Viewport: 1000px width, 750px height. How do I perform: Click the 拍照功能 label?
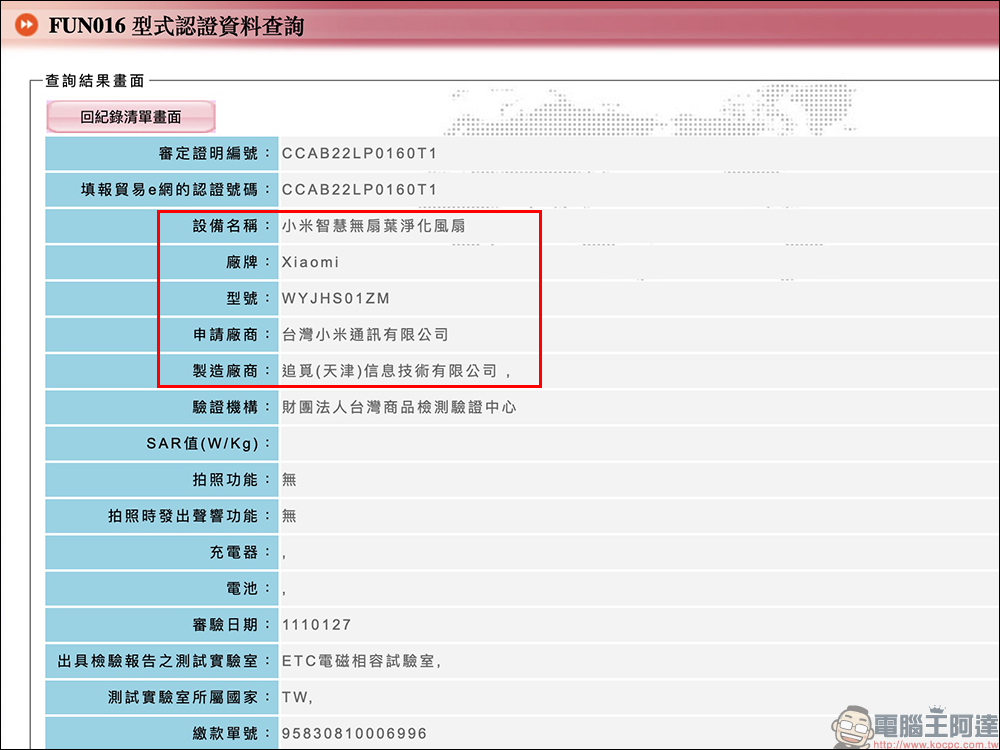[x=233, y=479]
